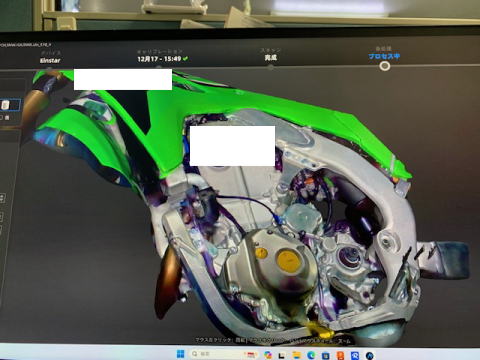Open the post-processing step labeled プロセス中
This screenshot has width=480, height=360.
coord(384,56)
